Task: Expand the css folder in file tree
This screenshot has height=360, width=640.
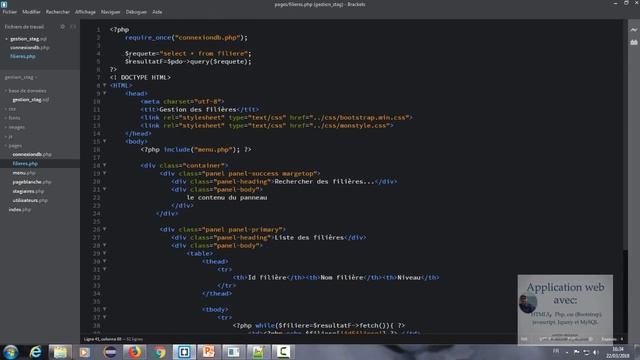Action: (x=11, y=109)
